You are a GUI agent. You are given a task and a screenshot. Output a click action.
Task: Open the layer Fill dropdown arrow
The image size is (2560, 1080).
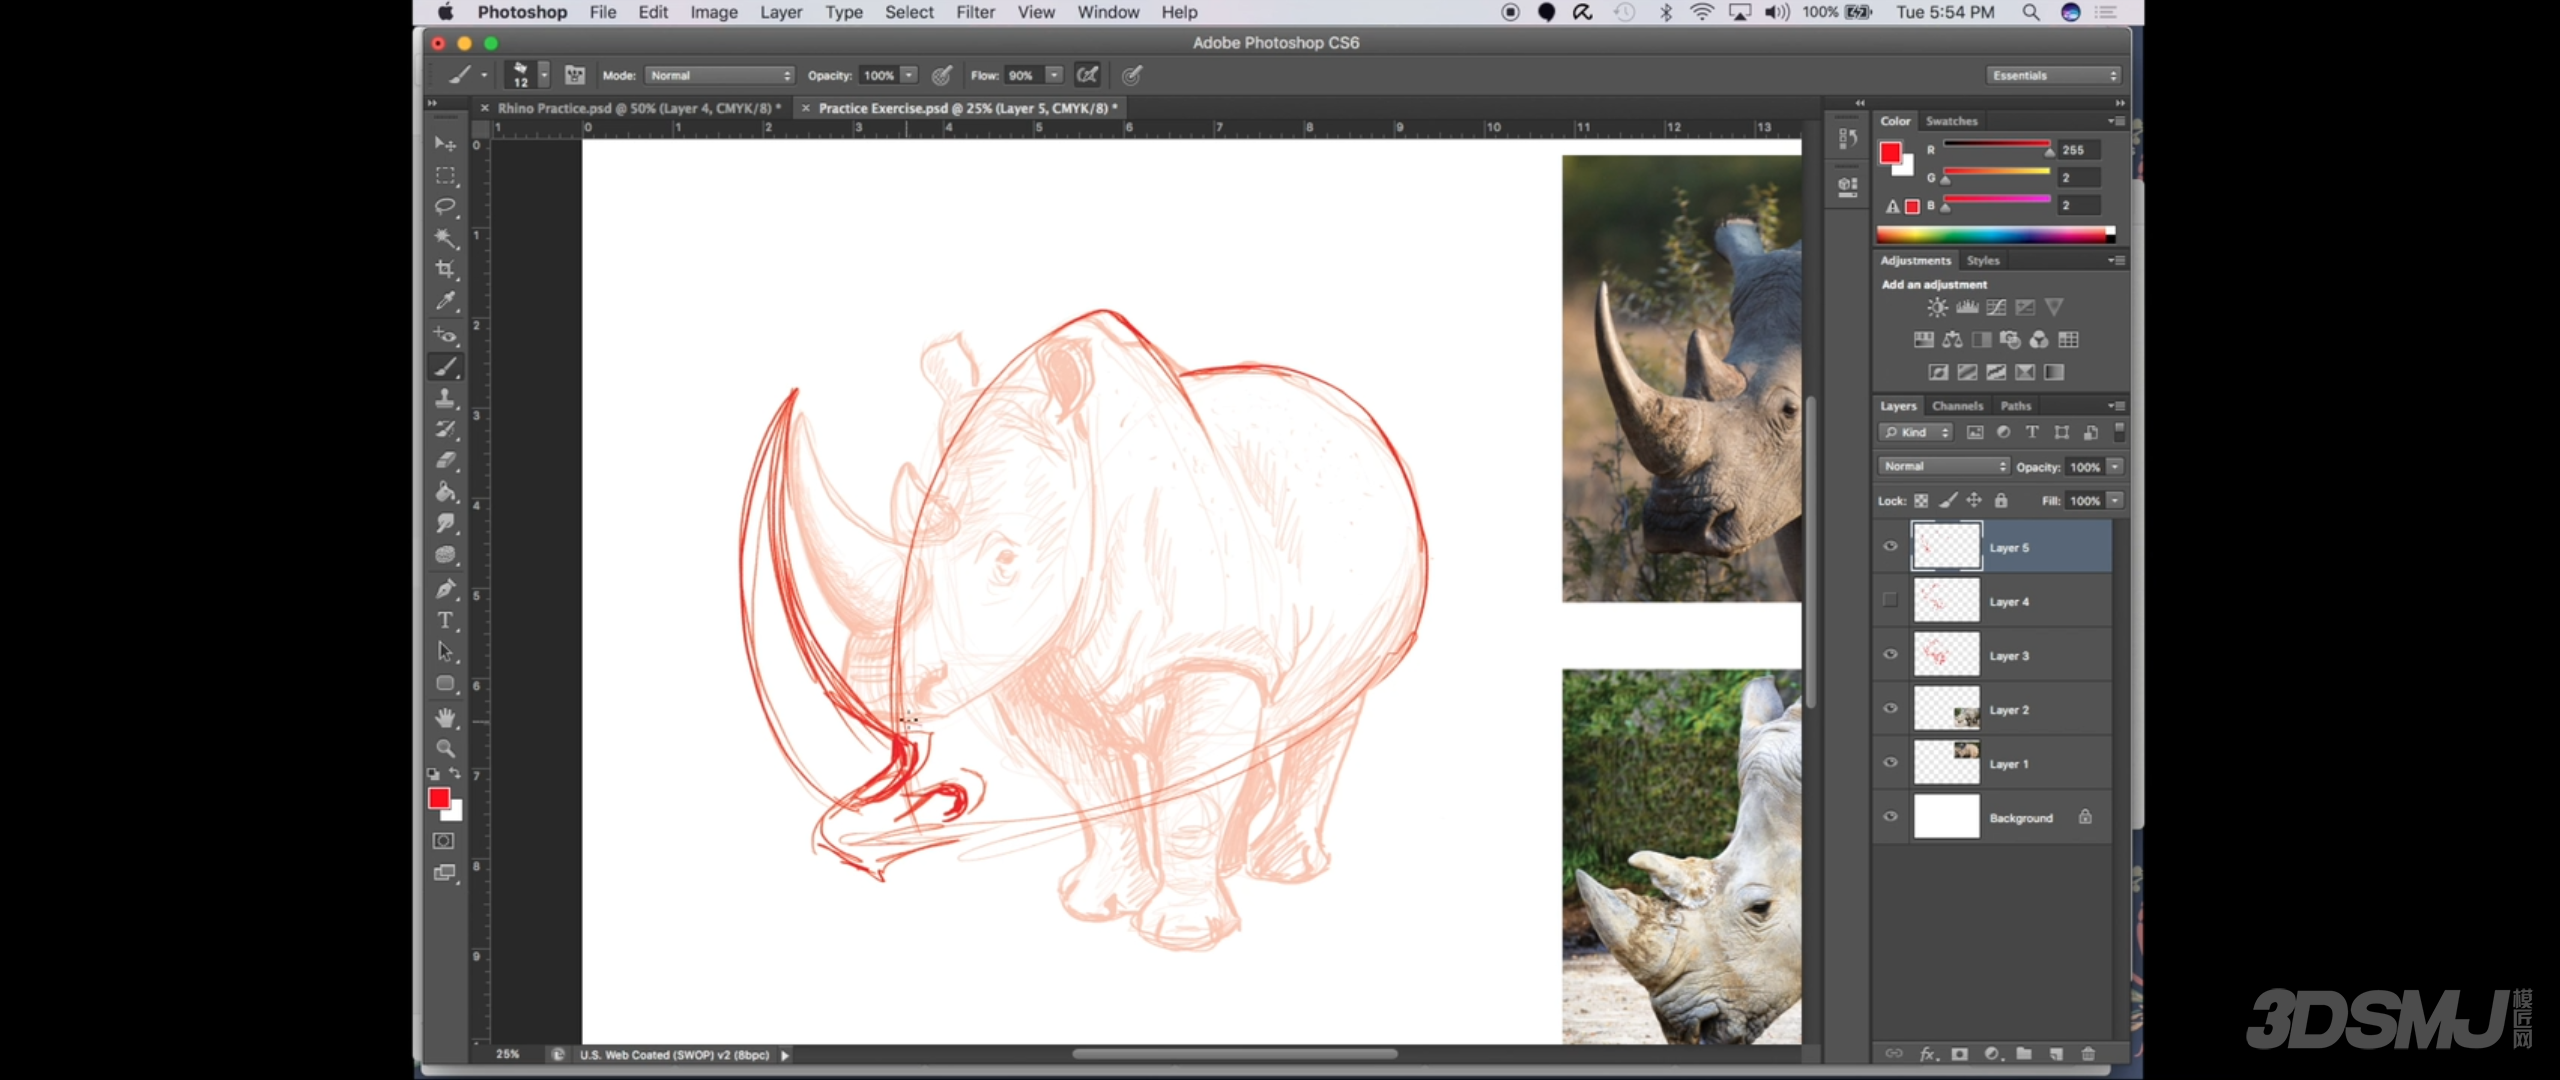(2115, 500)
